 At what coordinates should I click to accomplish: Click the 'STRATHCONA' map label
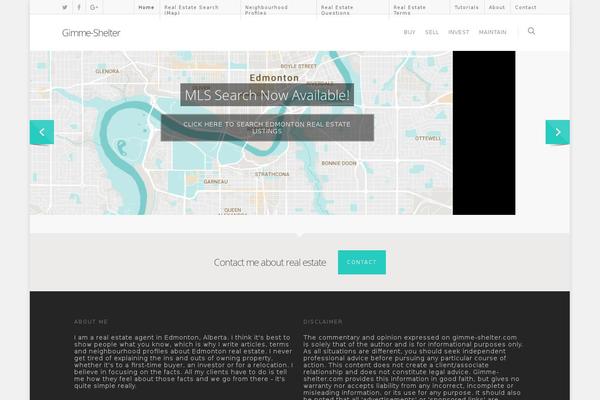pos(272,174)
